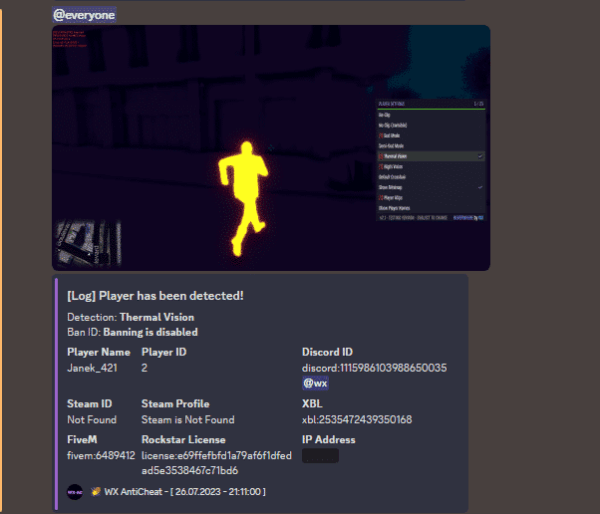
Task: Choose Default Crosshair in the player menu
Action: (x=396, y=177)
